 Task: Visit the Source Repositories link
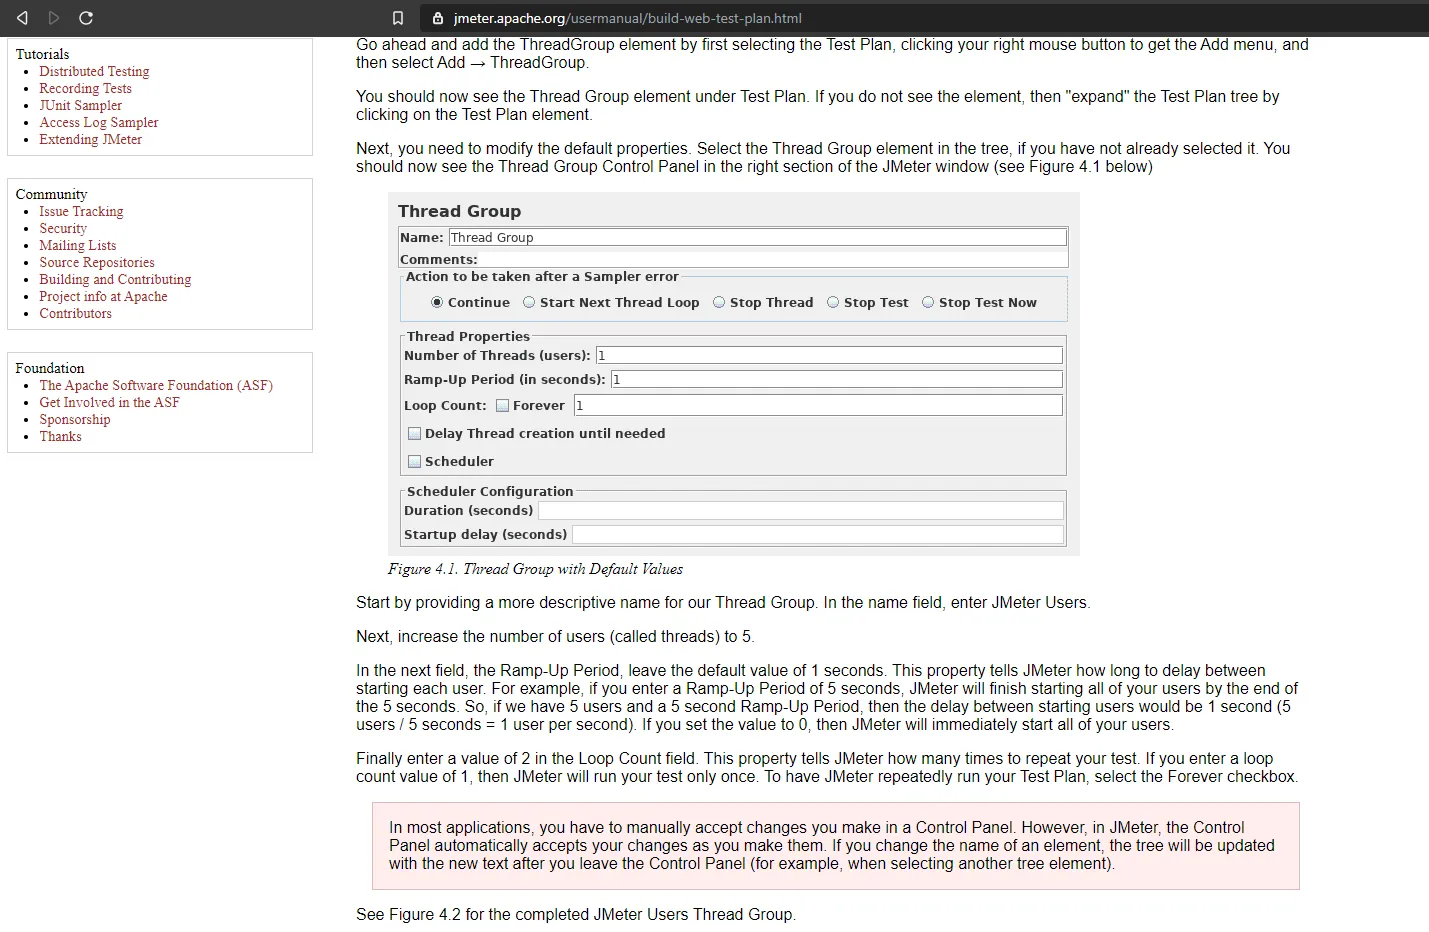point(97,262)
